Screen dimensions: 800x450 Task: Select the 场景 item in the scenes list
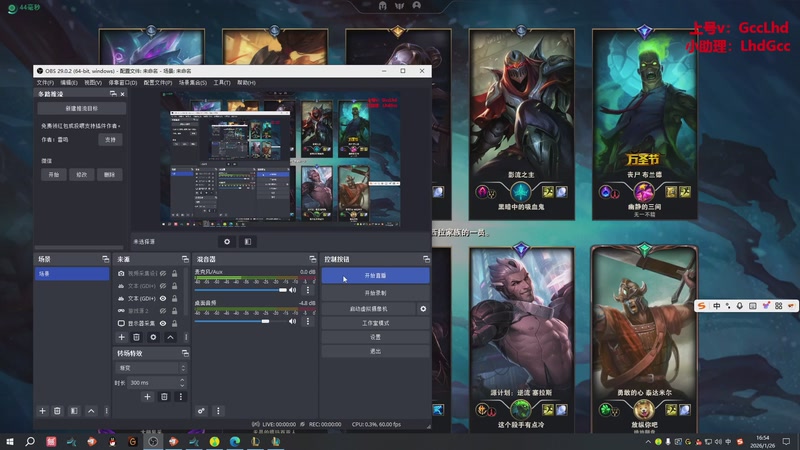[x=72, y=274]
